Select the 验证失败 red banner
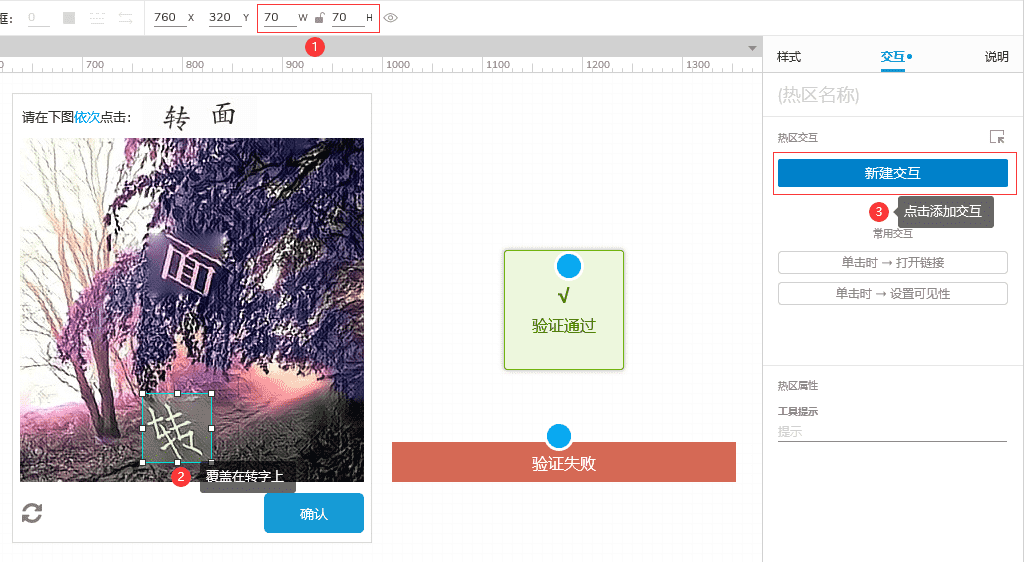 point(564,462)
